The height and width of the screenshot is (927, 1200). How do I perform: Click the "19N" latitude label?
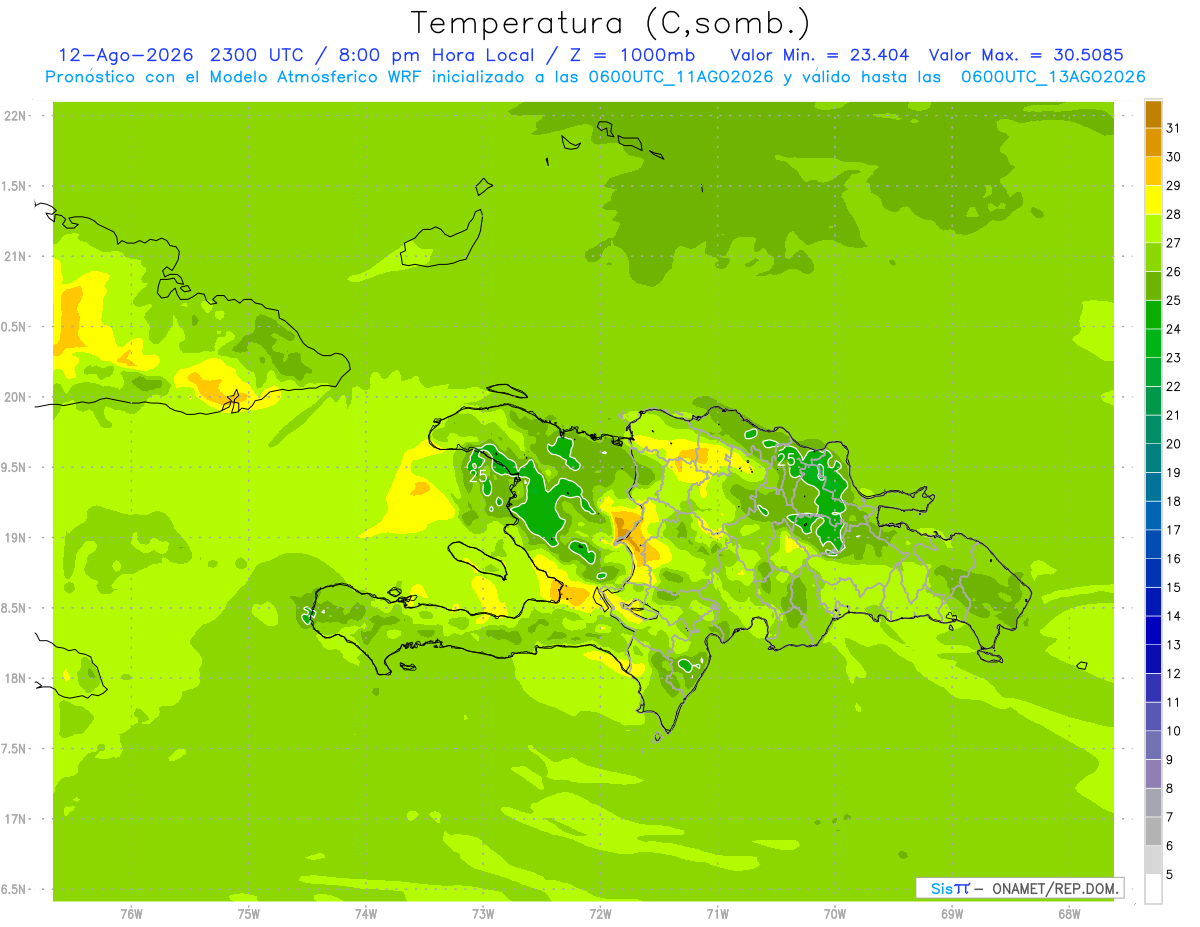coord(14,538)
